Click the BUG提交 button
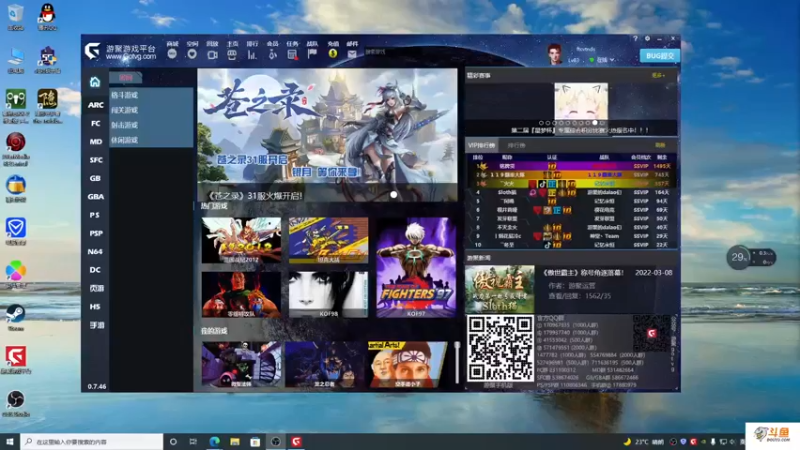The height and width of the screenshot is (450, 800). 660,56
